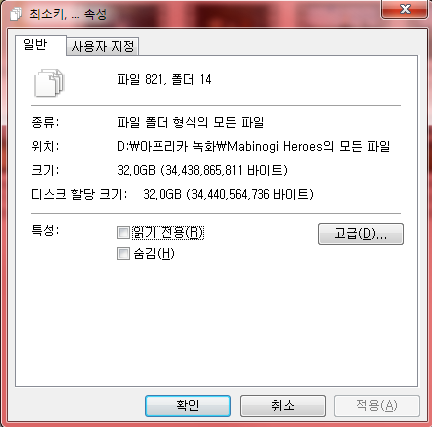Click the greyed-out 적용(A) button
The width and height of the screenshot is (432, 427).
pyautogui.click(x=377, y=405)
